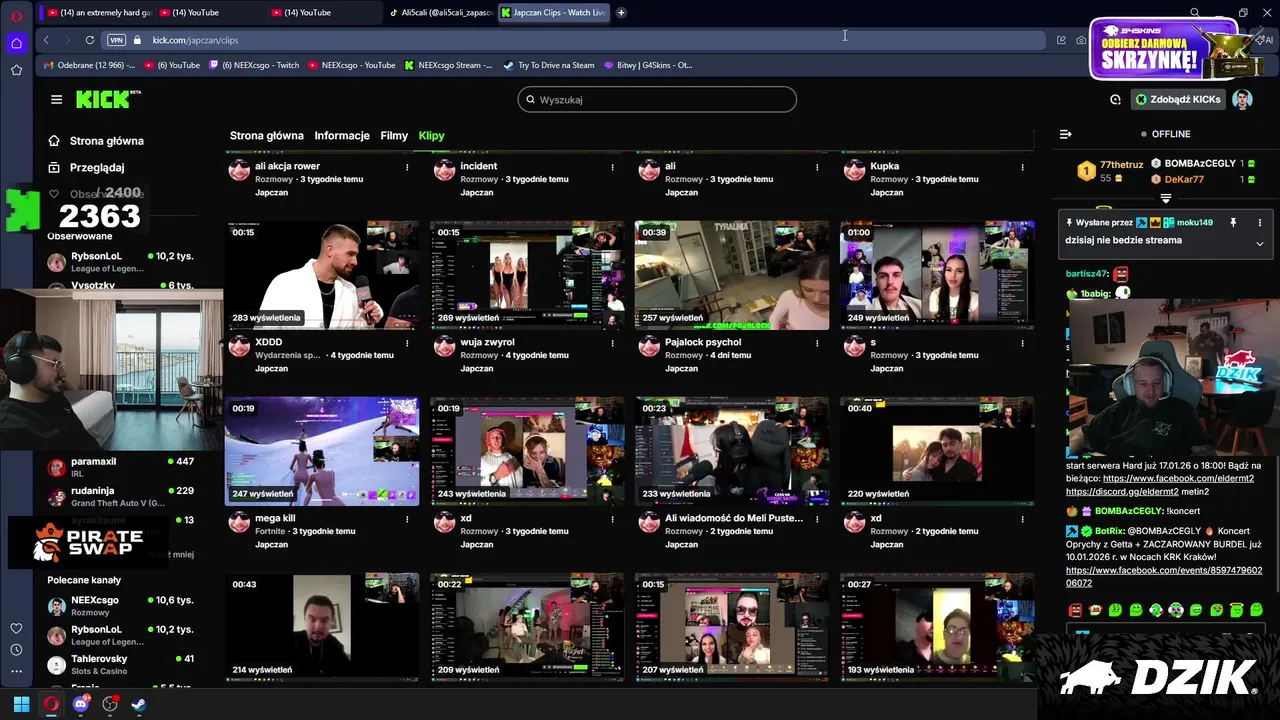Open options menu for clip 'XDDD'
This screenshot has height=720, width=1280.
click(407, 343)
